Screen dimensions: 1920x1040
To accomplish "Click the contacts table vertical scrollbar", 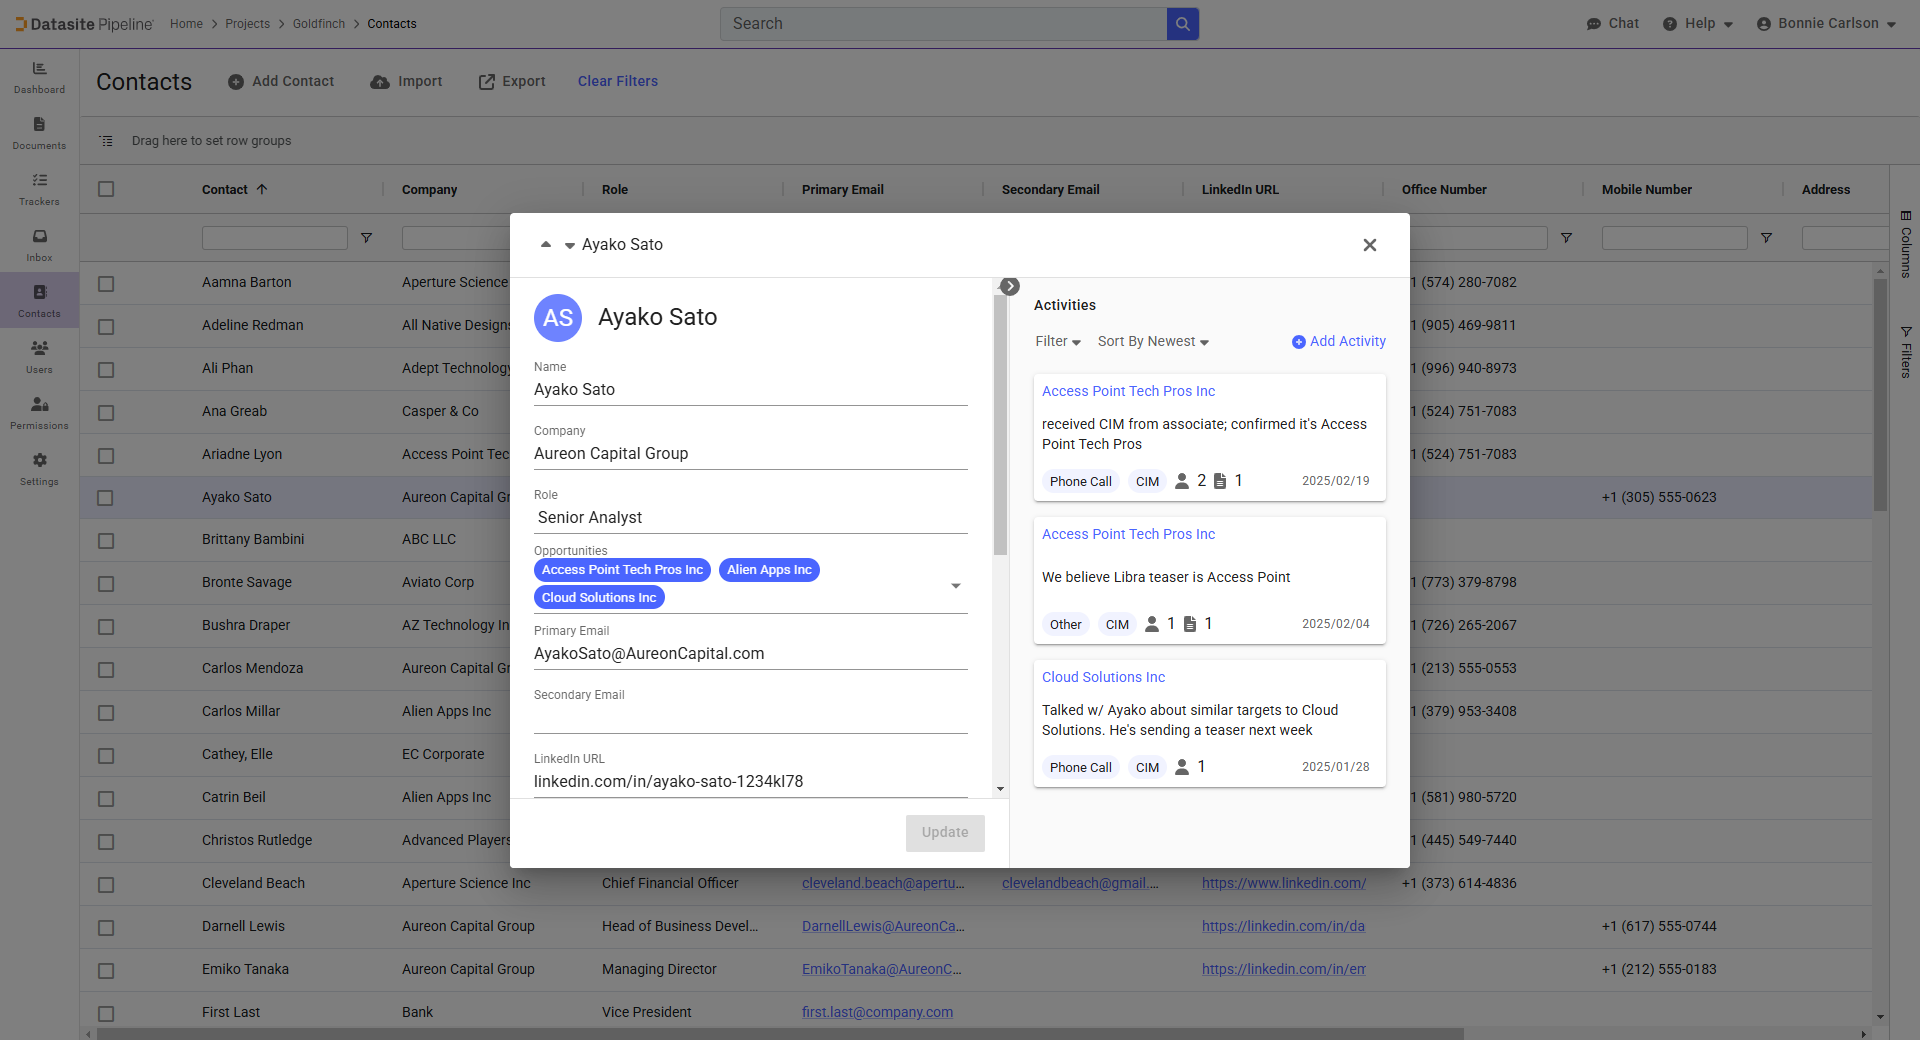I will pyautogui.click(x=1880, y=395).
